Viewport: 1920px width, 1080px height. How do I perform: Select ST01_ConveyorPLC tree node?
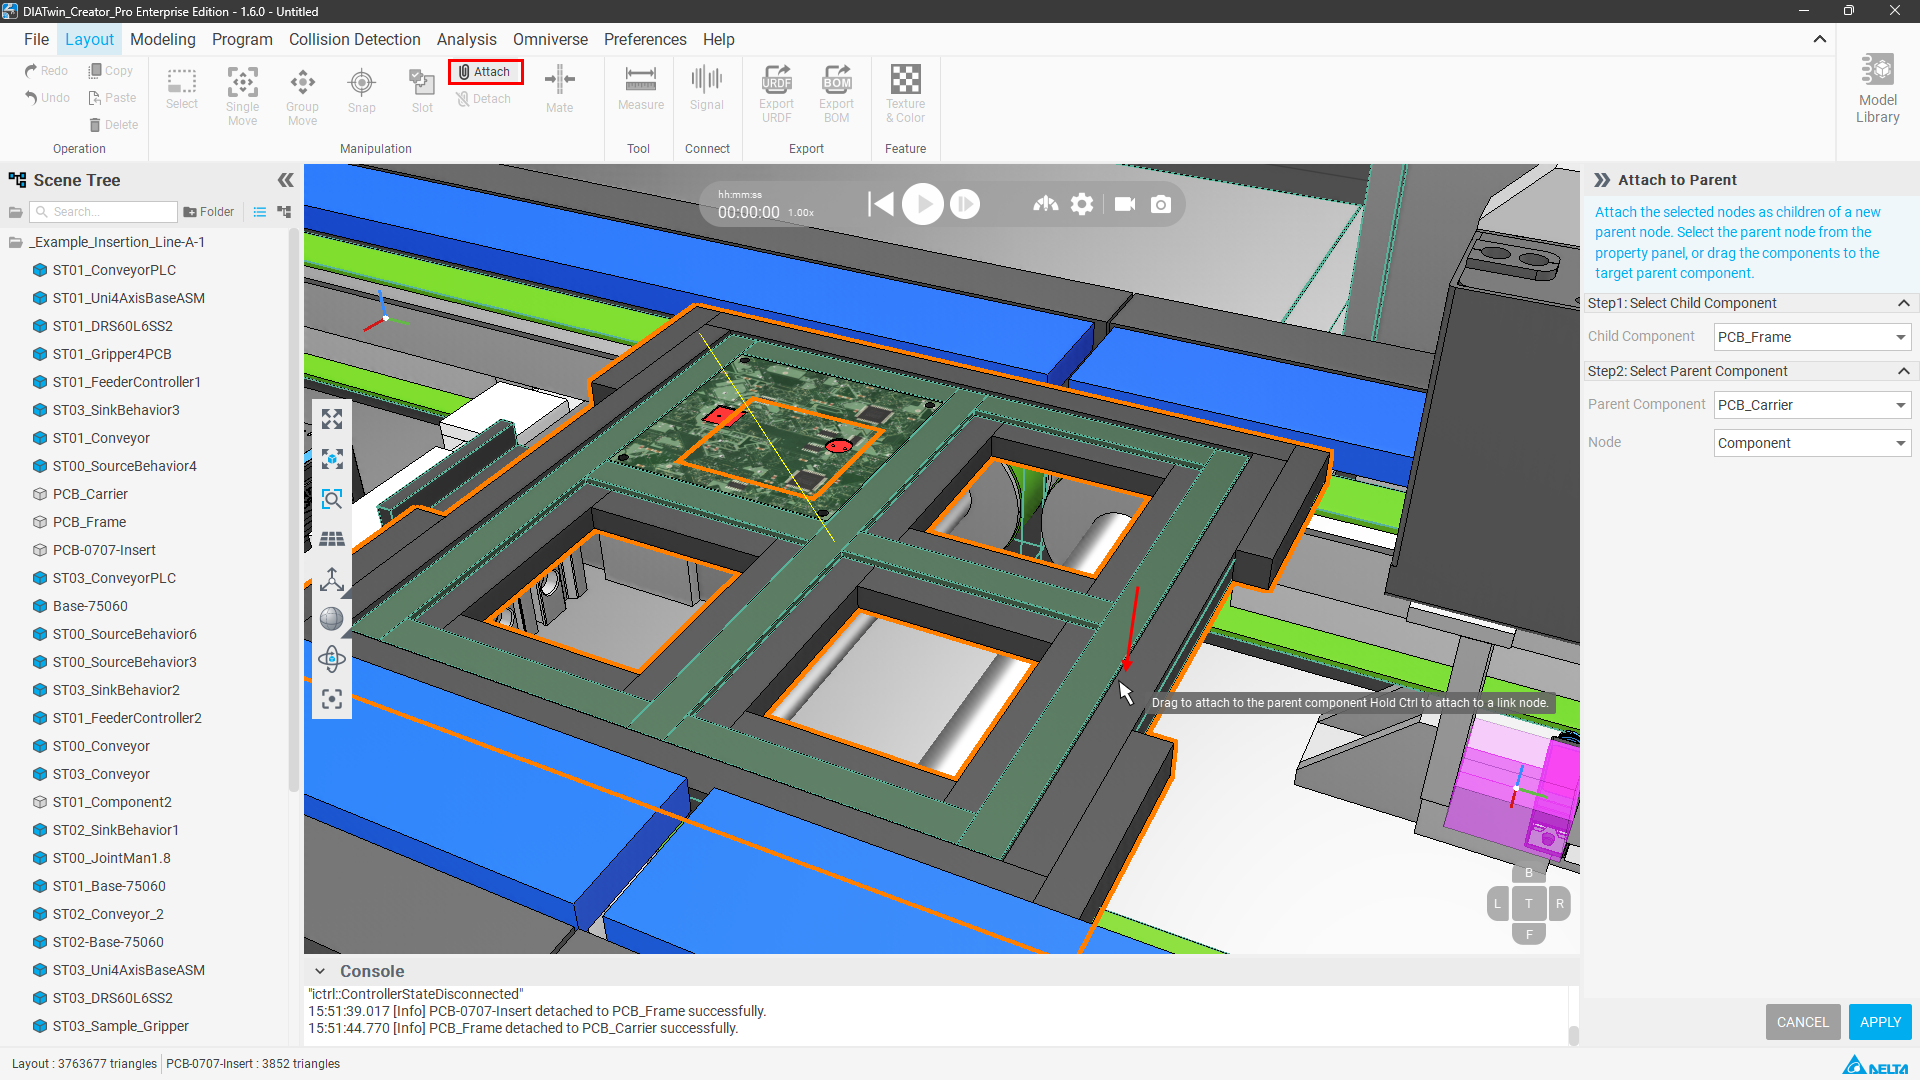[114, 270]
